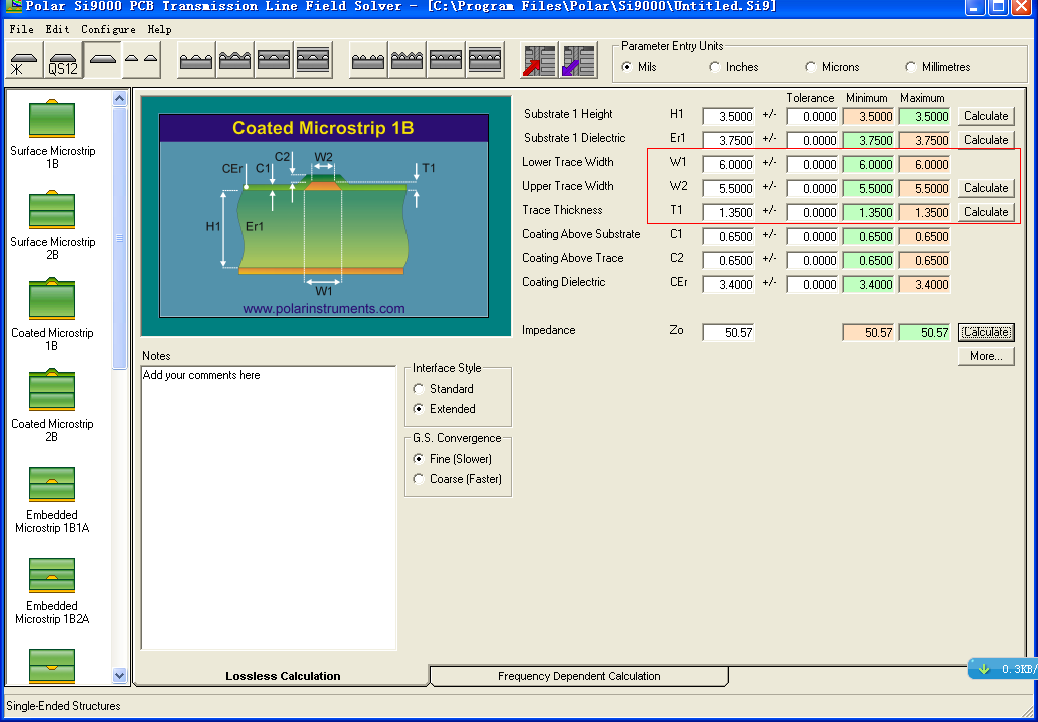Click the W1 maximum value 6.0000 cell

924,164
